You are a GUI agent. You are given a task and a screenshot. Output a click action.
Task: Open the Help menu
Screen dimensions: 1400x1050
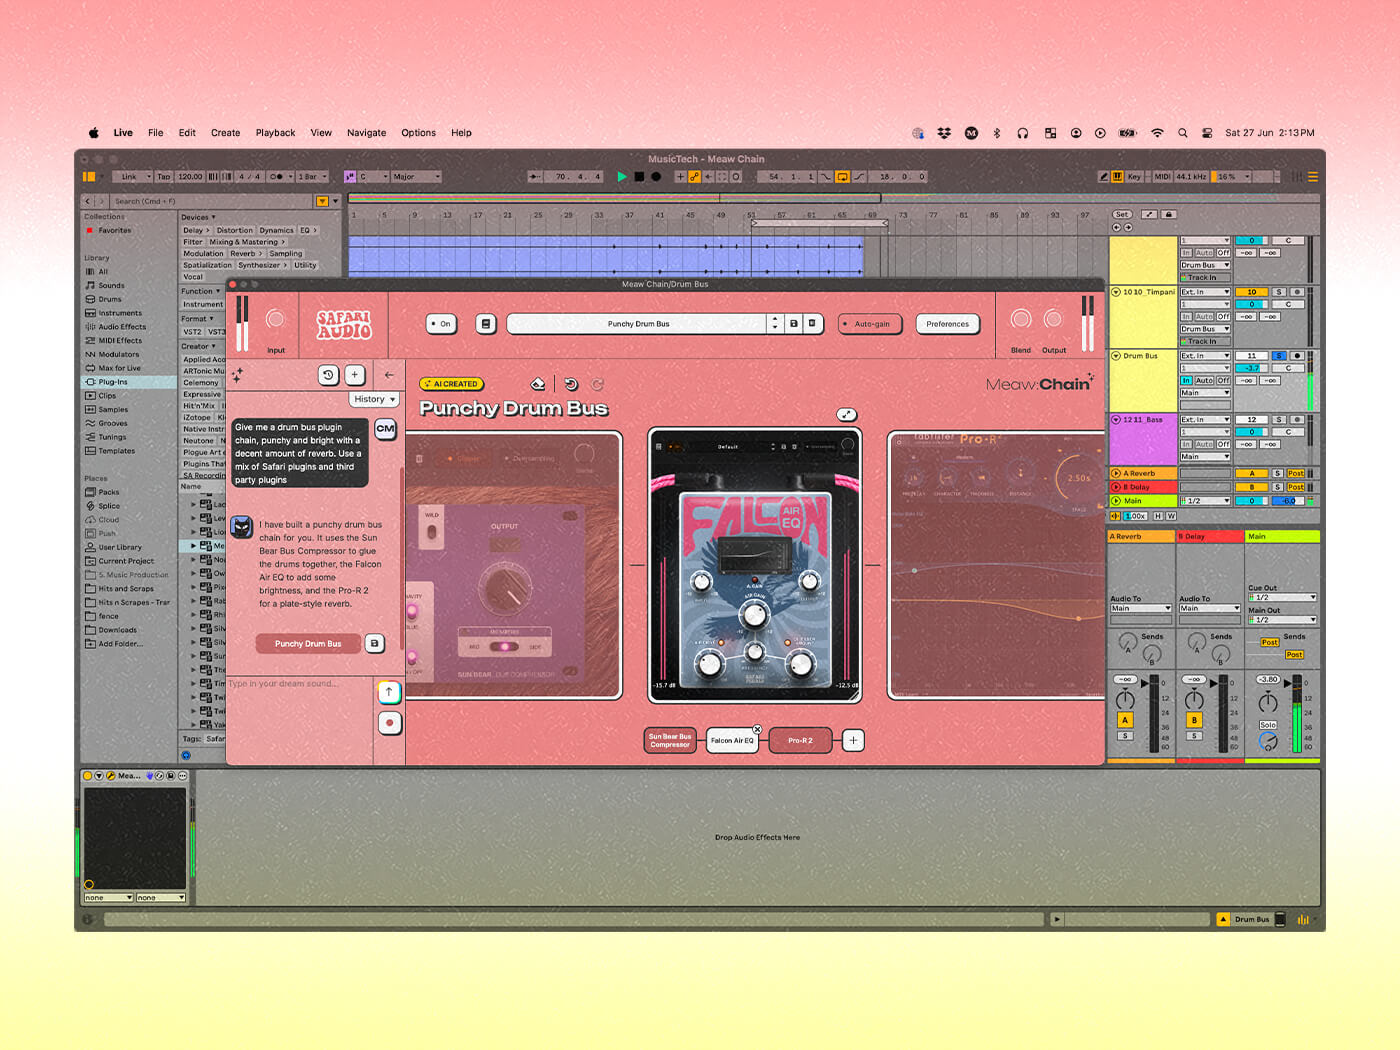point(461,133)
